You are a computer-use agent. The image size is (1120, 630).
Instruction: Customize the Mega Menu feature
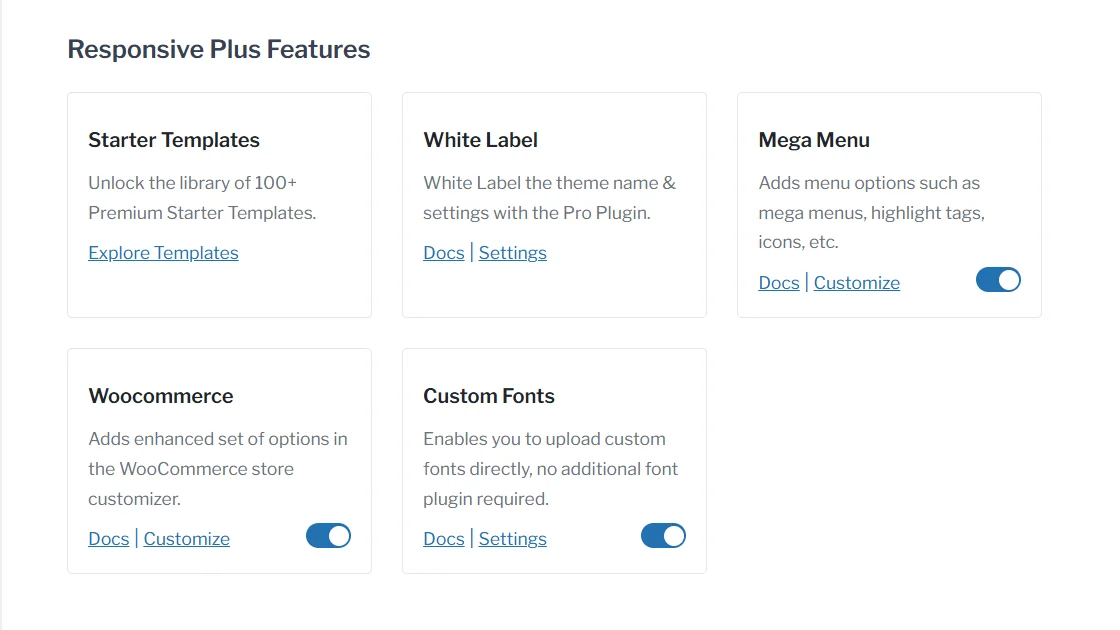point(856,283)
